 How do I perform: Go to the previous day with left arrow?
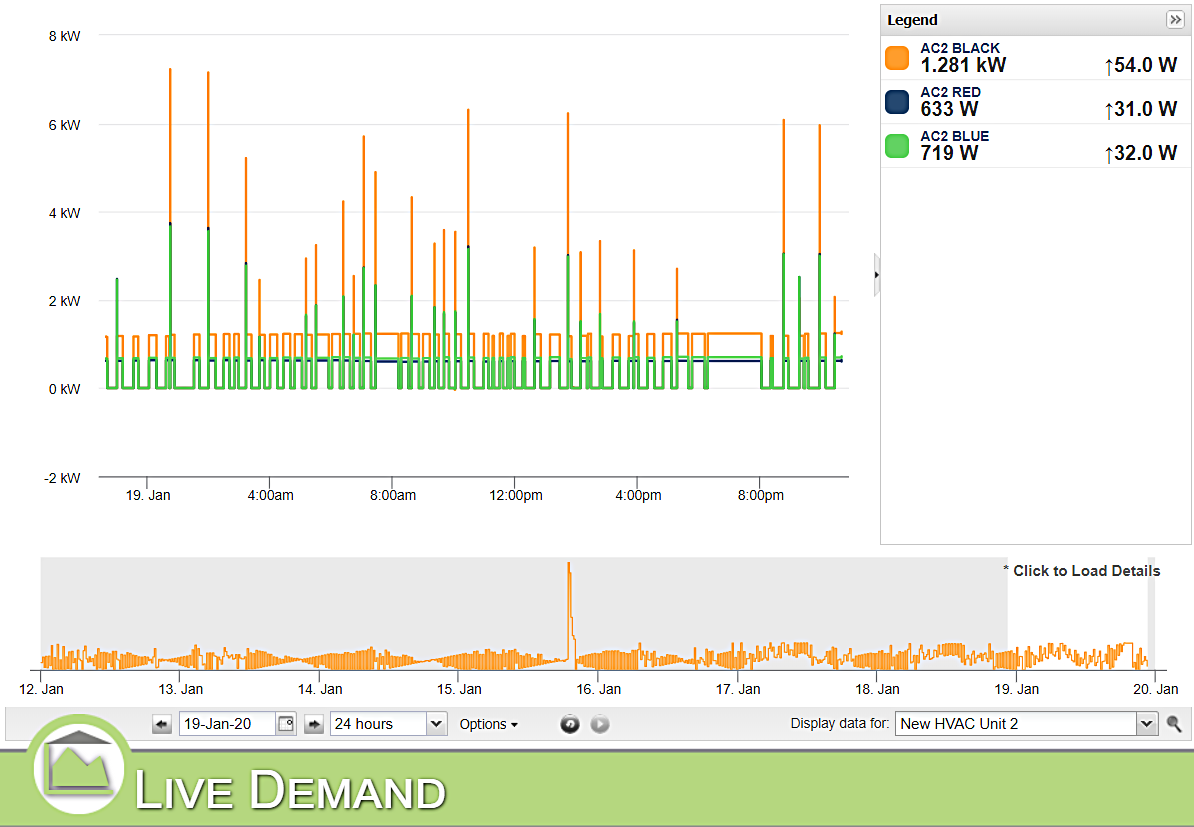(x=162, y=724)
